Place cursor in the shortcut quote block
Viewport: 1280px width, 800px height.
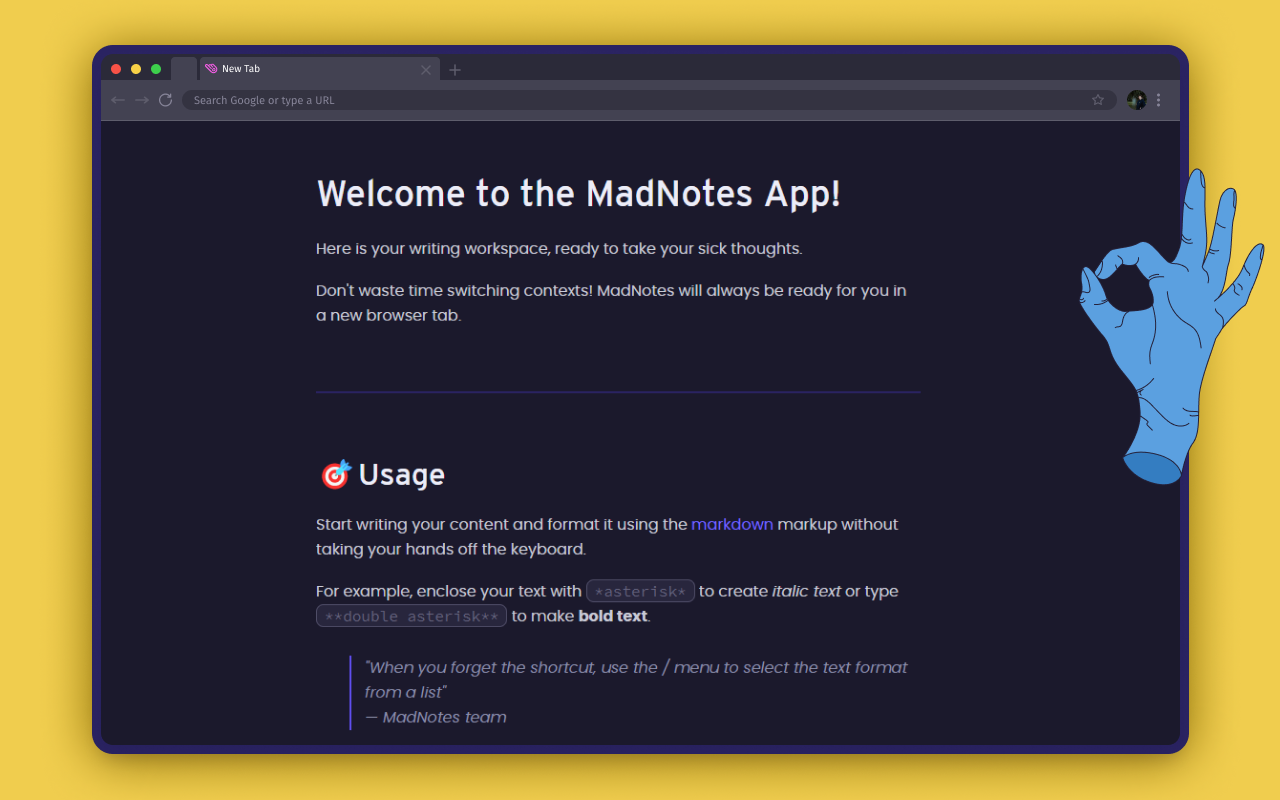click(635, 679)
